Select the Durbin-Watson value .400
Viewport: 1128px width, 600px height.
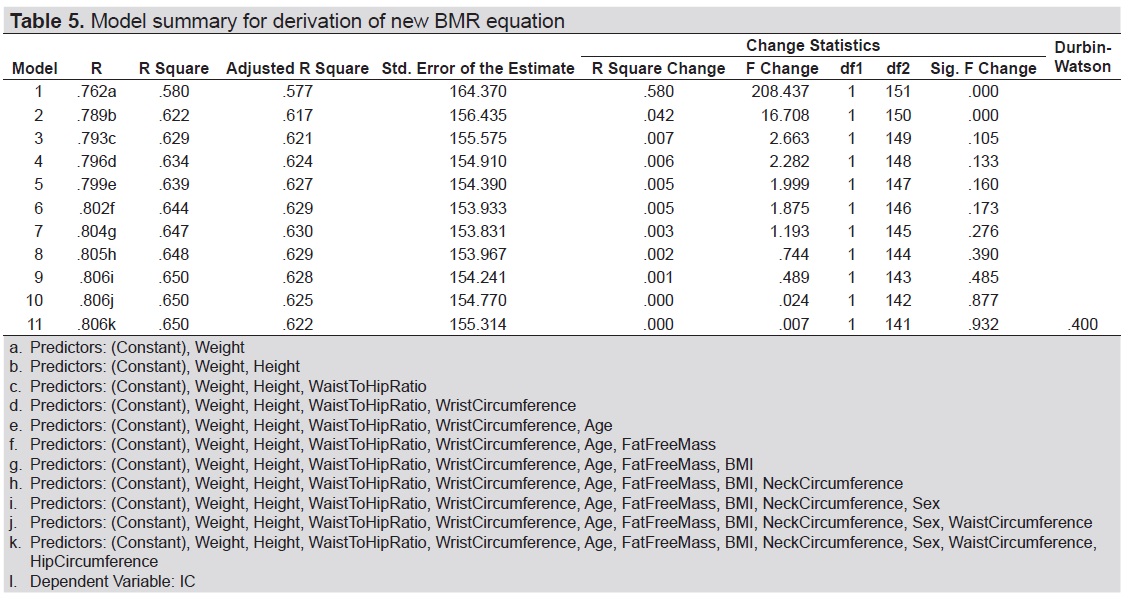pos(1077,322)
